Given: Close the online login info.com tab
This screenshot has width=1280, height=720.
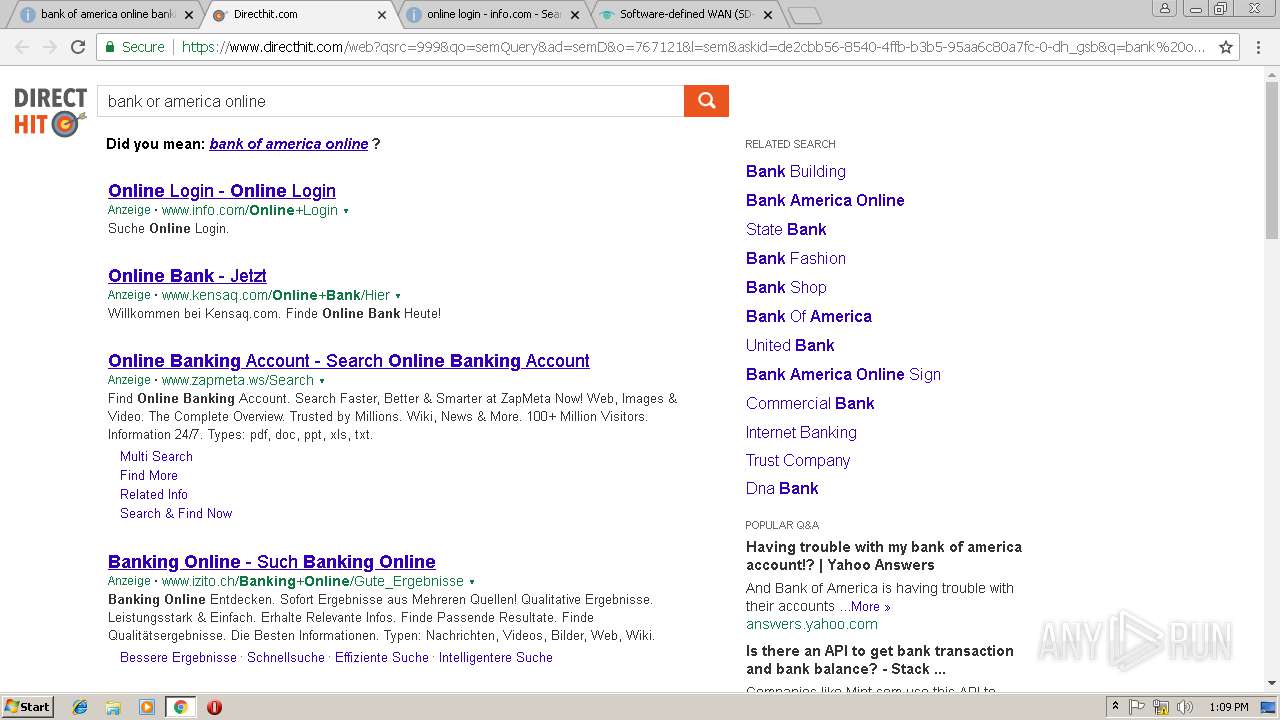Looking at the screenshot, I should (x=575, y=15).
